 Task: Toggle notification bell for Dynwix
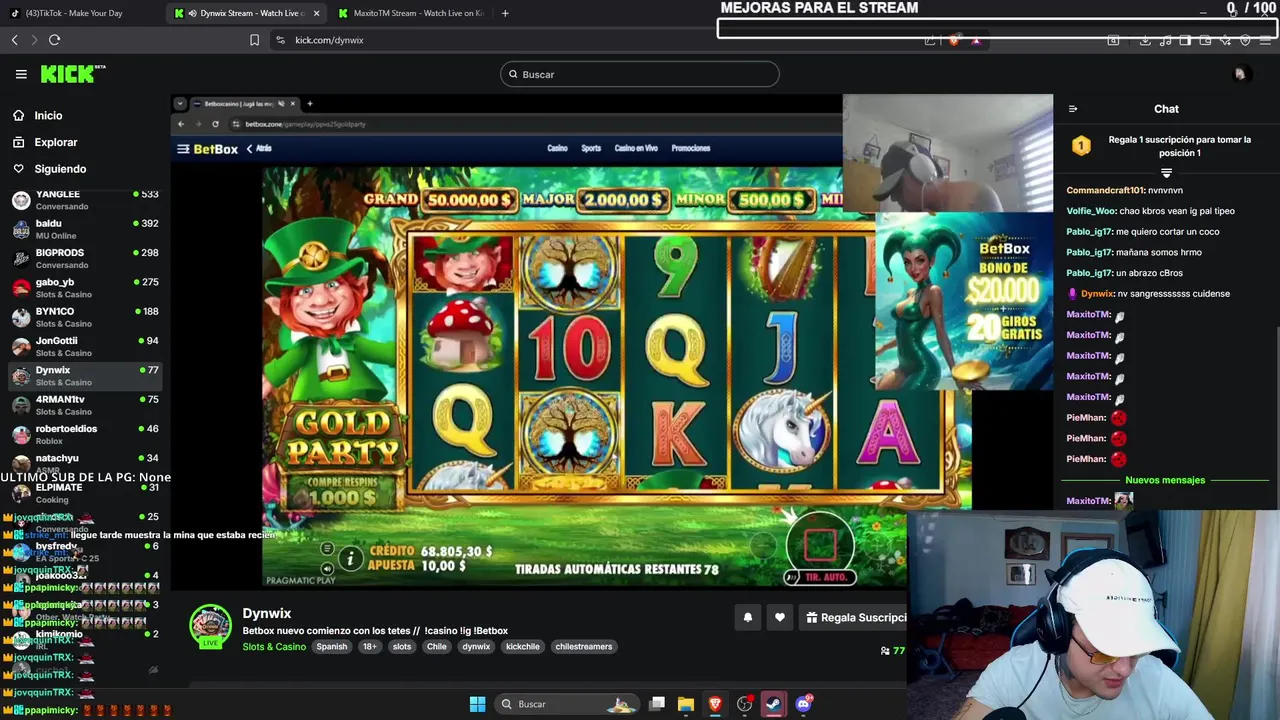(747, 618)
